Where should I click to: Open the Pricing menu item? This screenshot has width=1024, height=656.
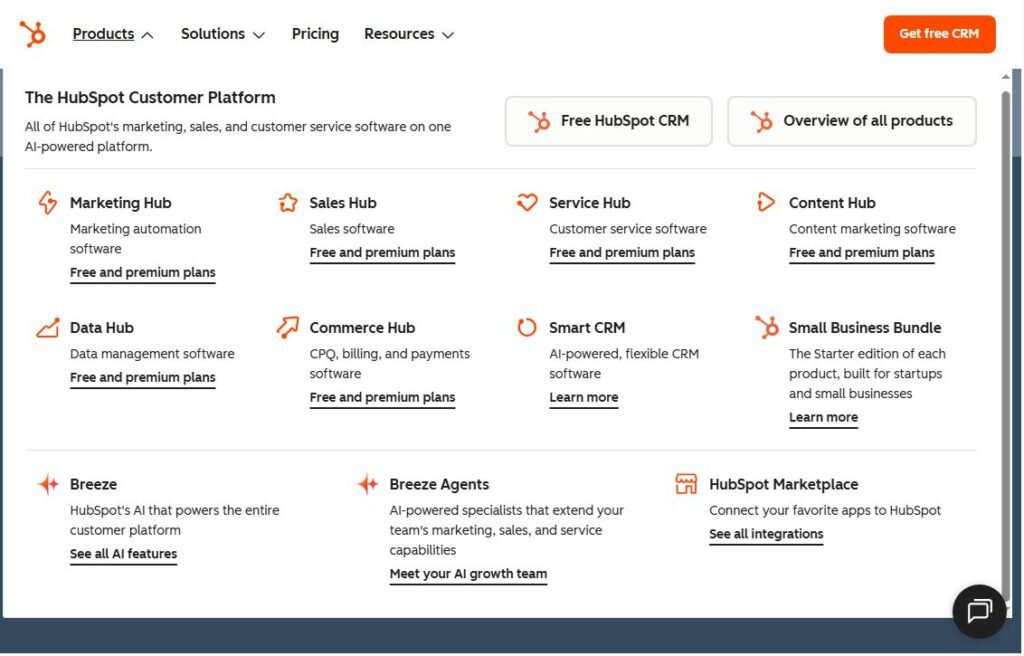tap(315, 33)
